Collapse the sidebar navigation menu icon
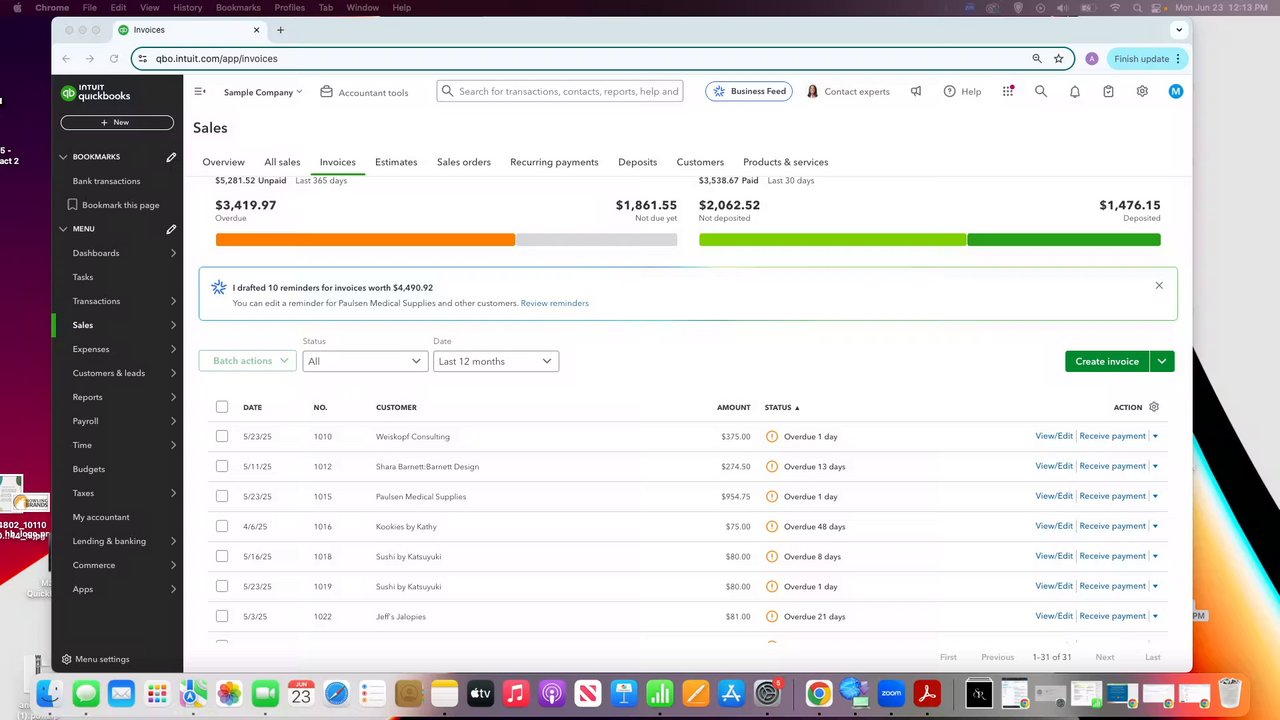The width and height of the screenshot is (1280, 720). [x=200, y=91]
